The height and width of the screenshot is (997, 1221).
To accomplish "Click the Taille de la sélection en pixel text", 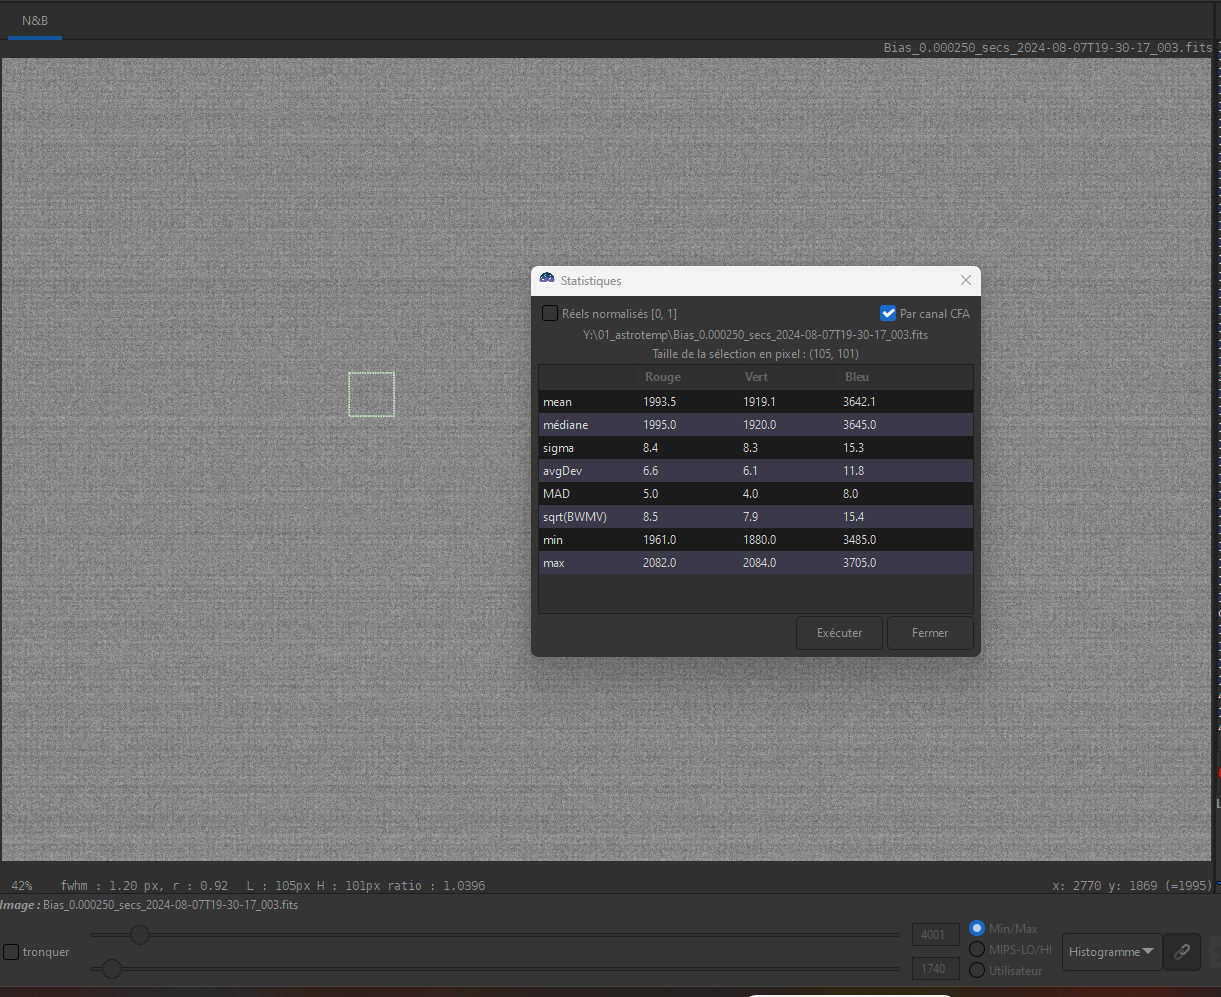I will tap(755, 354).
